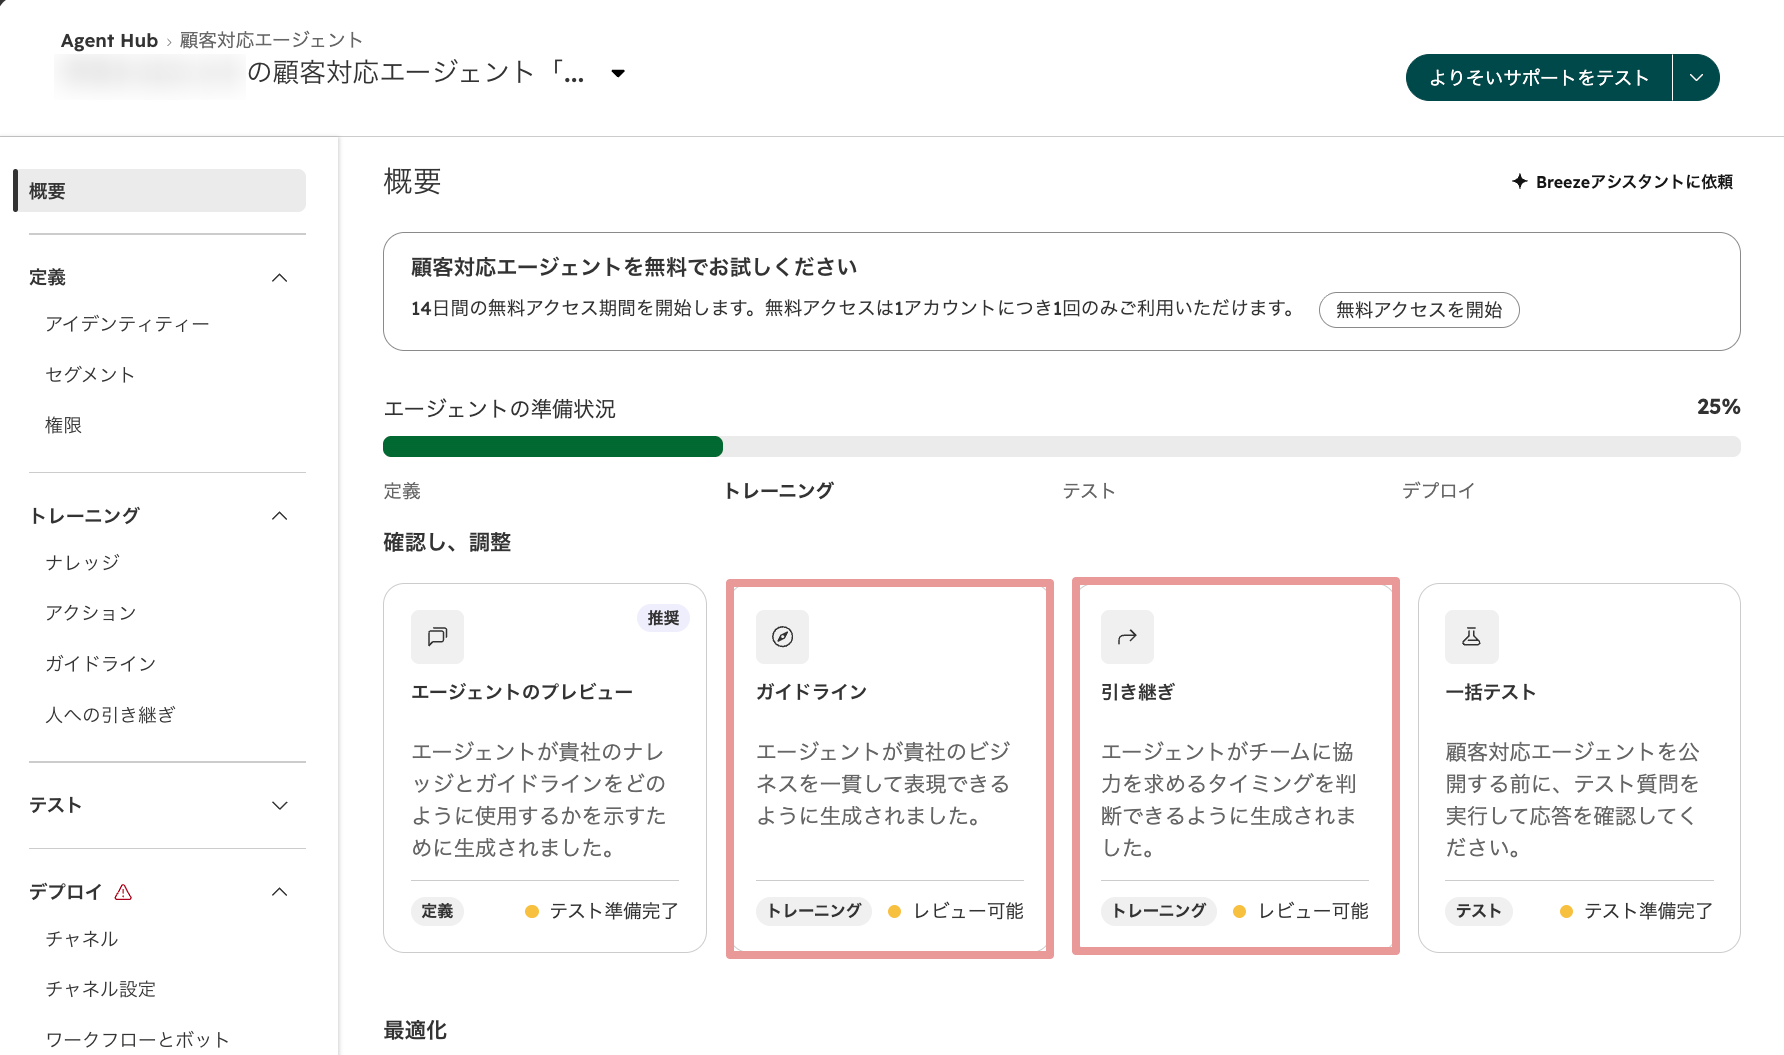Click Agent Hub breadcrumb link
1784x1055 pixels.
tap(109, 40)
